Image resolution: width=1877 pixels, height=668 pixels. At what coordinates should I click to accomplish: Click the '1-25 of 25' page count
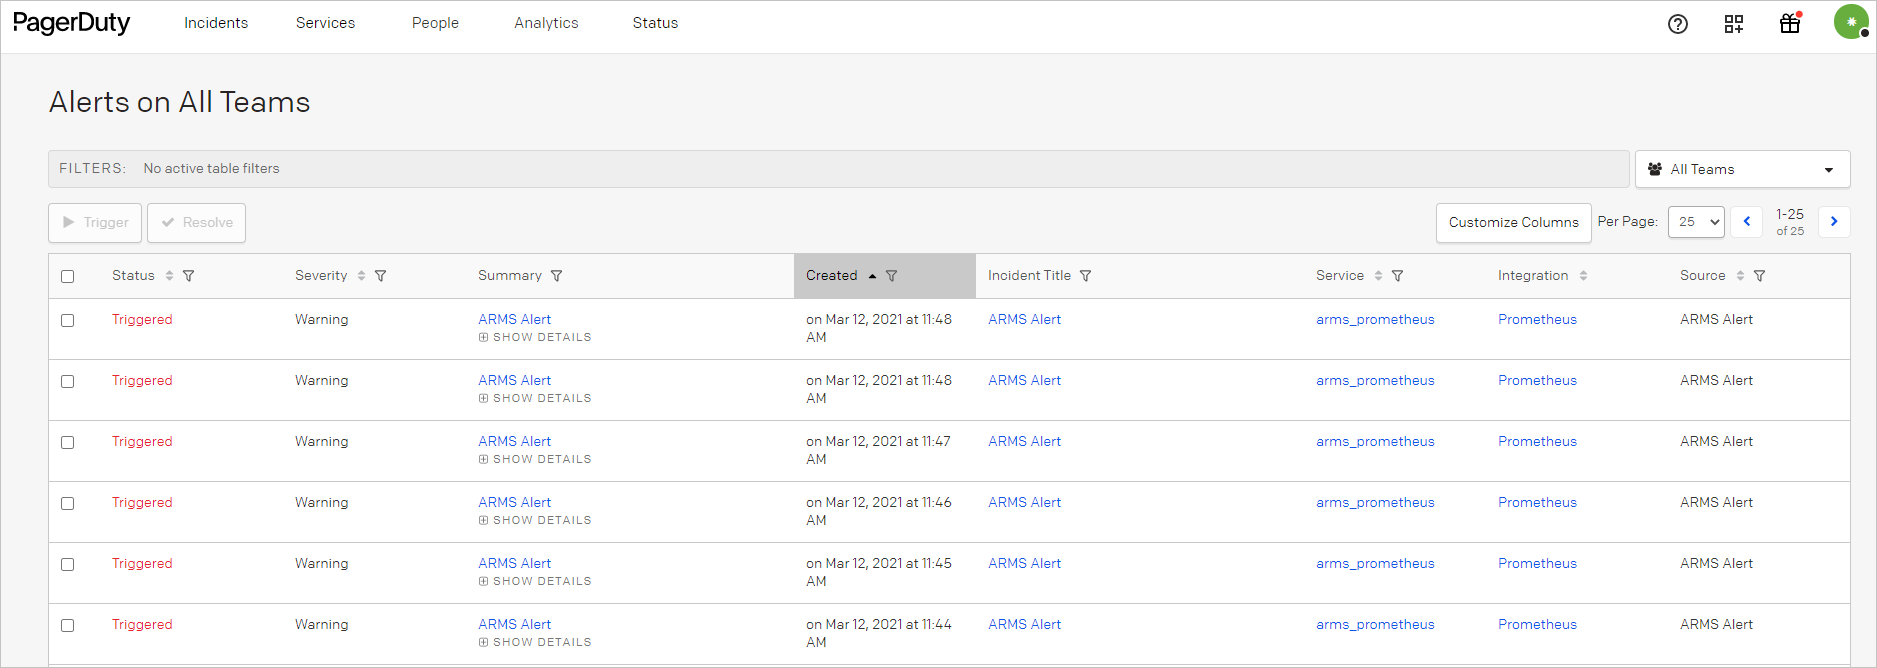[1790, 222]
